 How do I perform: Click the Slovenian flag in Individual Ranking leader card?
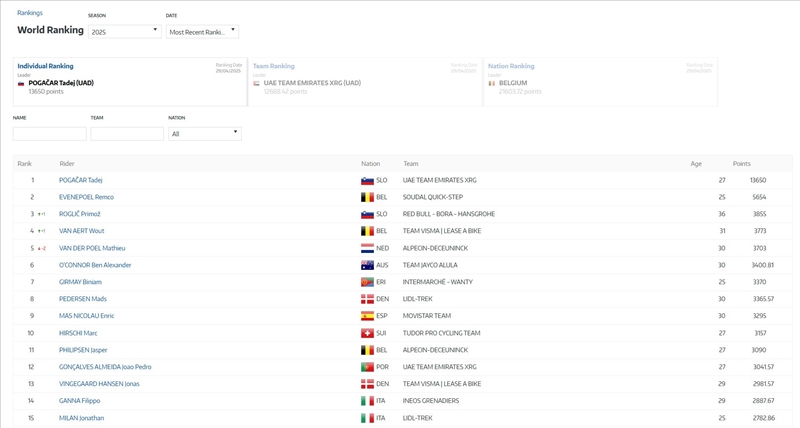[21, 83]
